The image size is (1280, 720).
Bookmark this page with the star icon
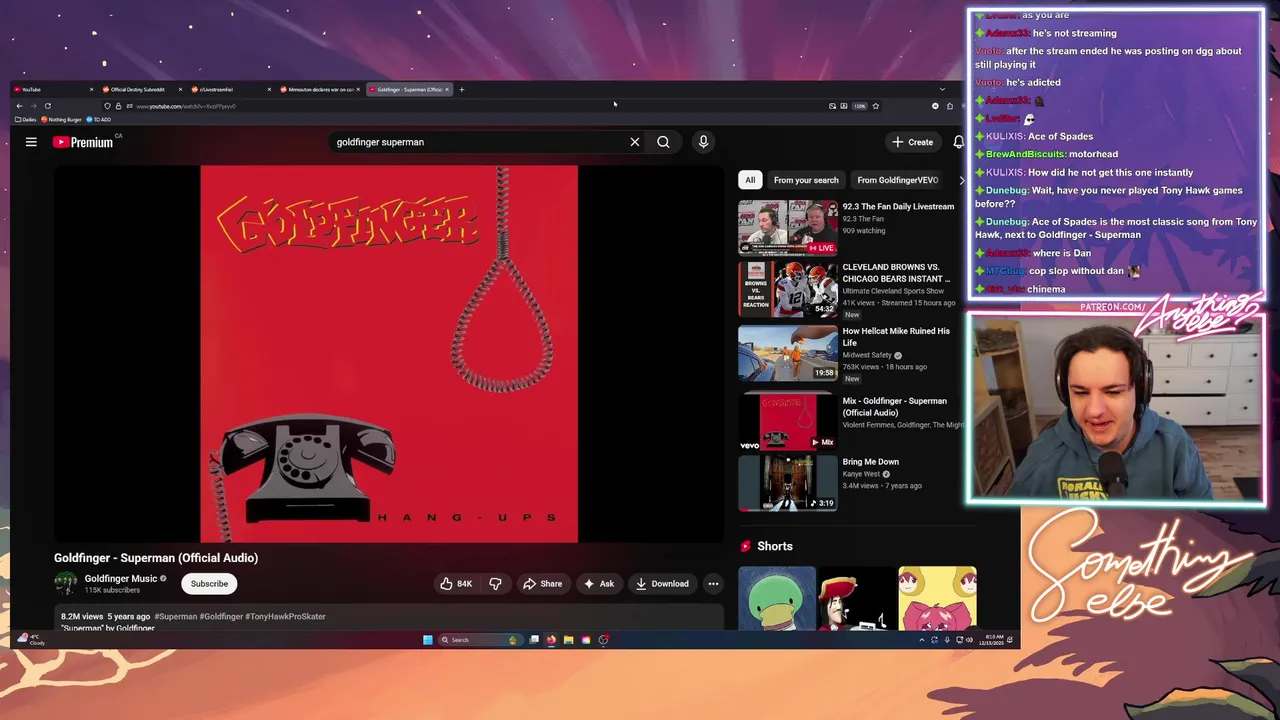875,106
